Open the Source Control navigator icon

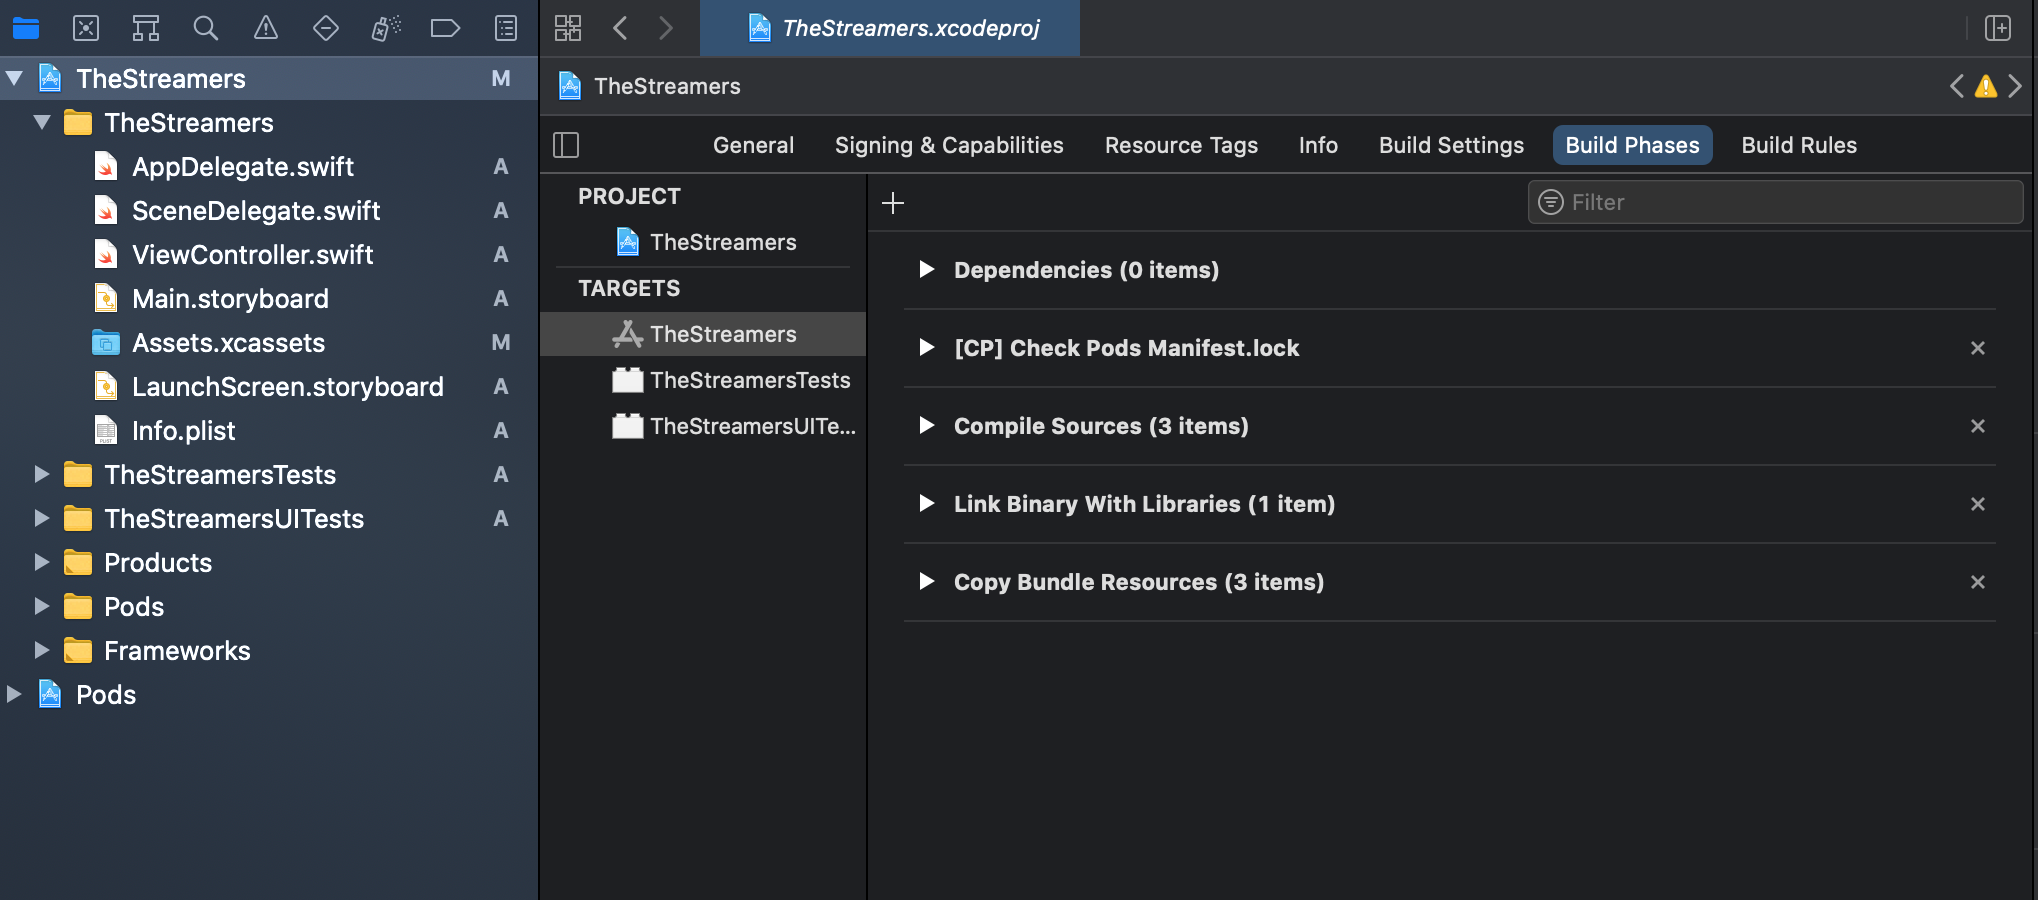click(x=86, y=28)
